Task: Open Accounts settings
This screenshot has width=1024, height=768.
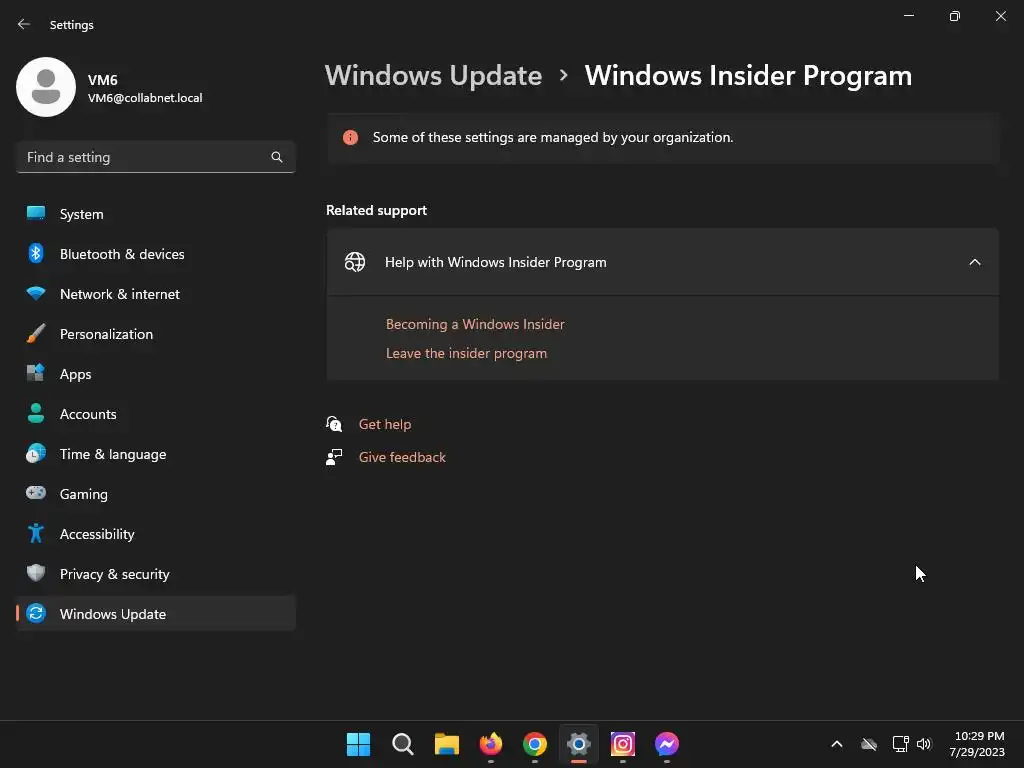Action: [x=155, y=414]
